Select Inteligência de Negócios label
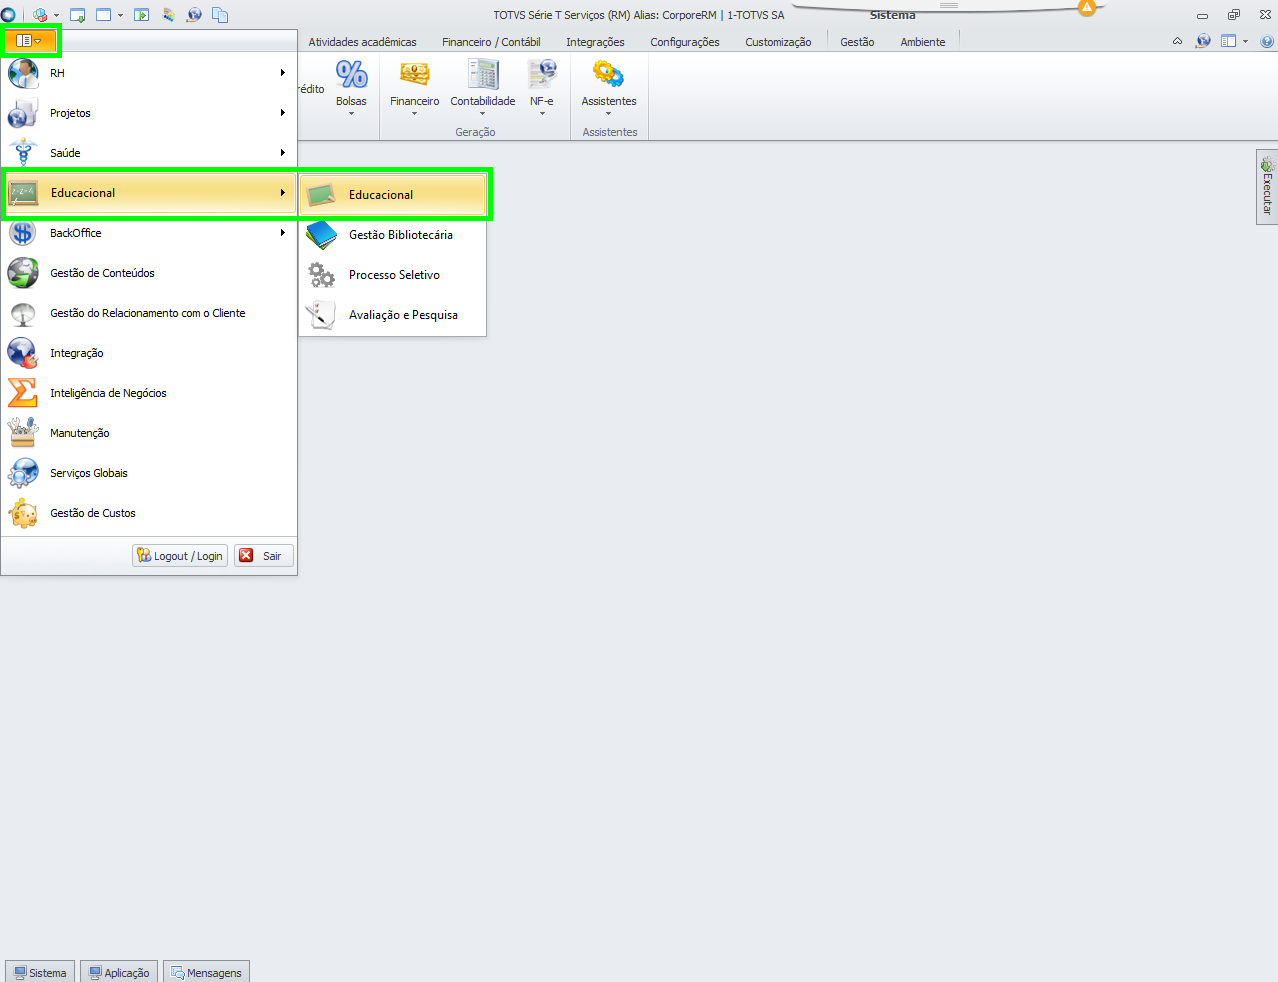 (x=108, y=393)
